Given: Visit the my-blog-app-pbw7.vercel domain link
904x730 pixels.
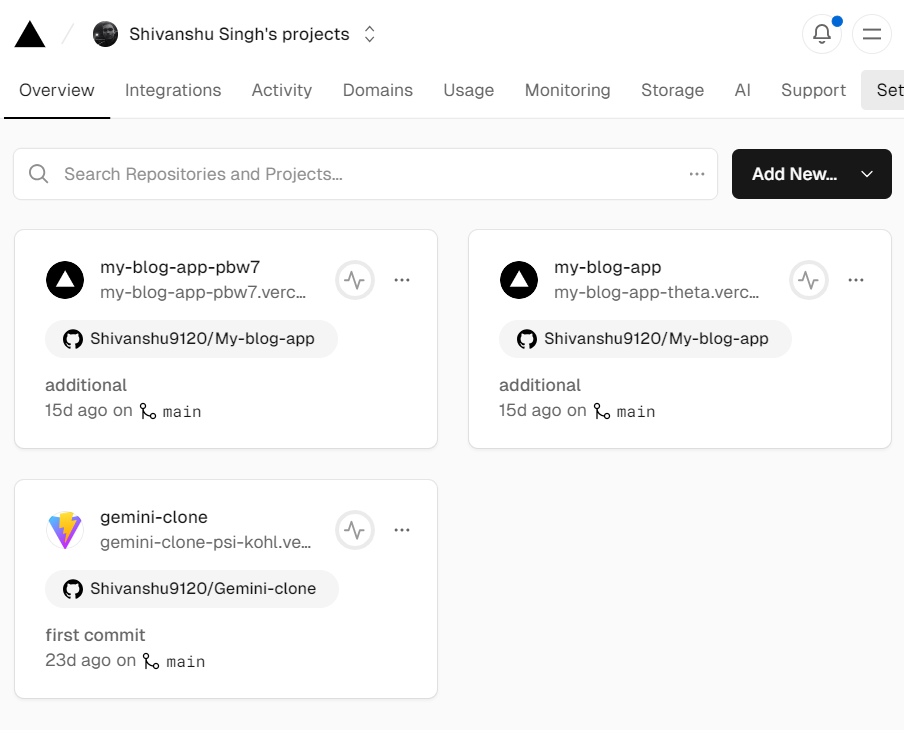Looking at the screenshot, I should click(x=203, y=292).
